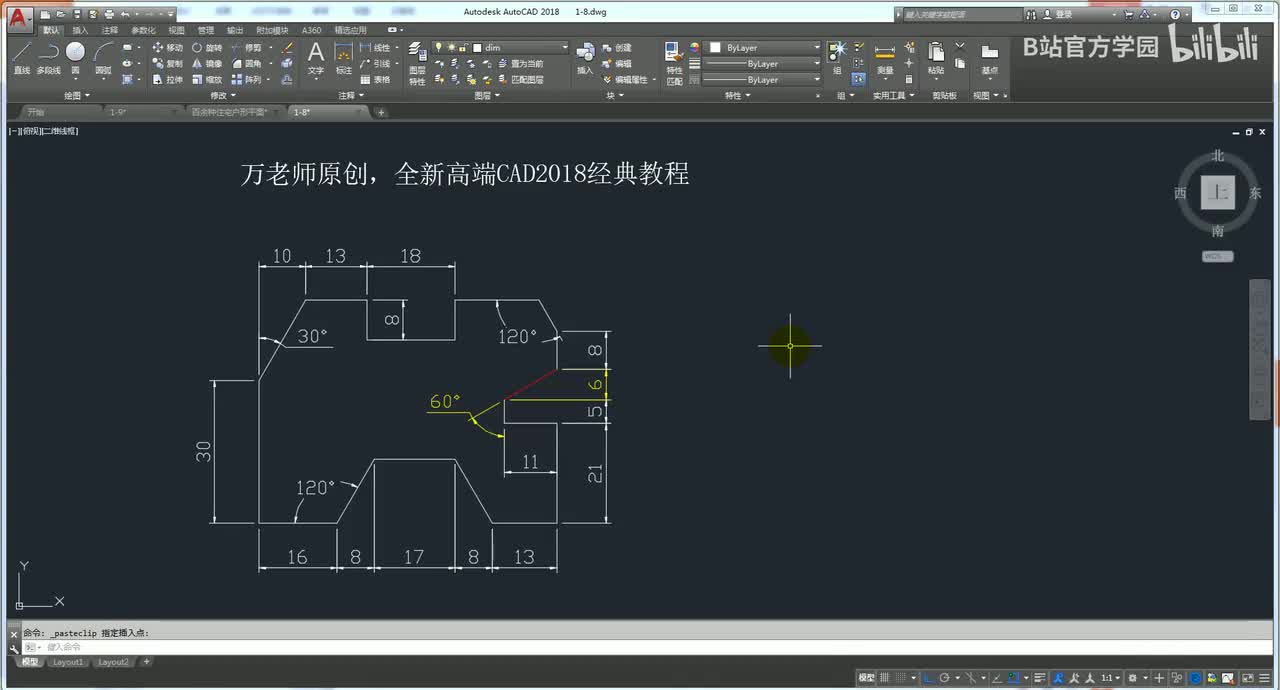Click the Linear dimension (线性) tool

pos(376,48)
